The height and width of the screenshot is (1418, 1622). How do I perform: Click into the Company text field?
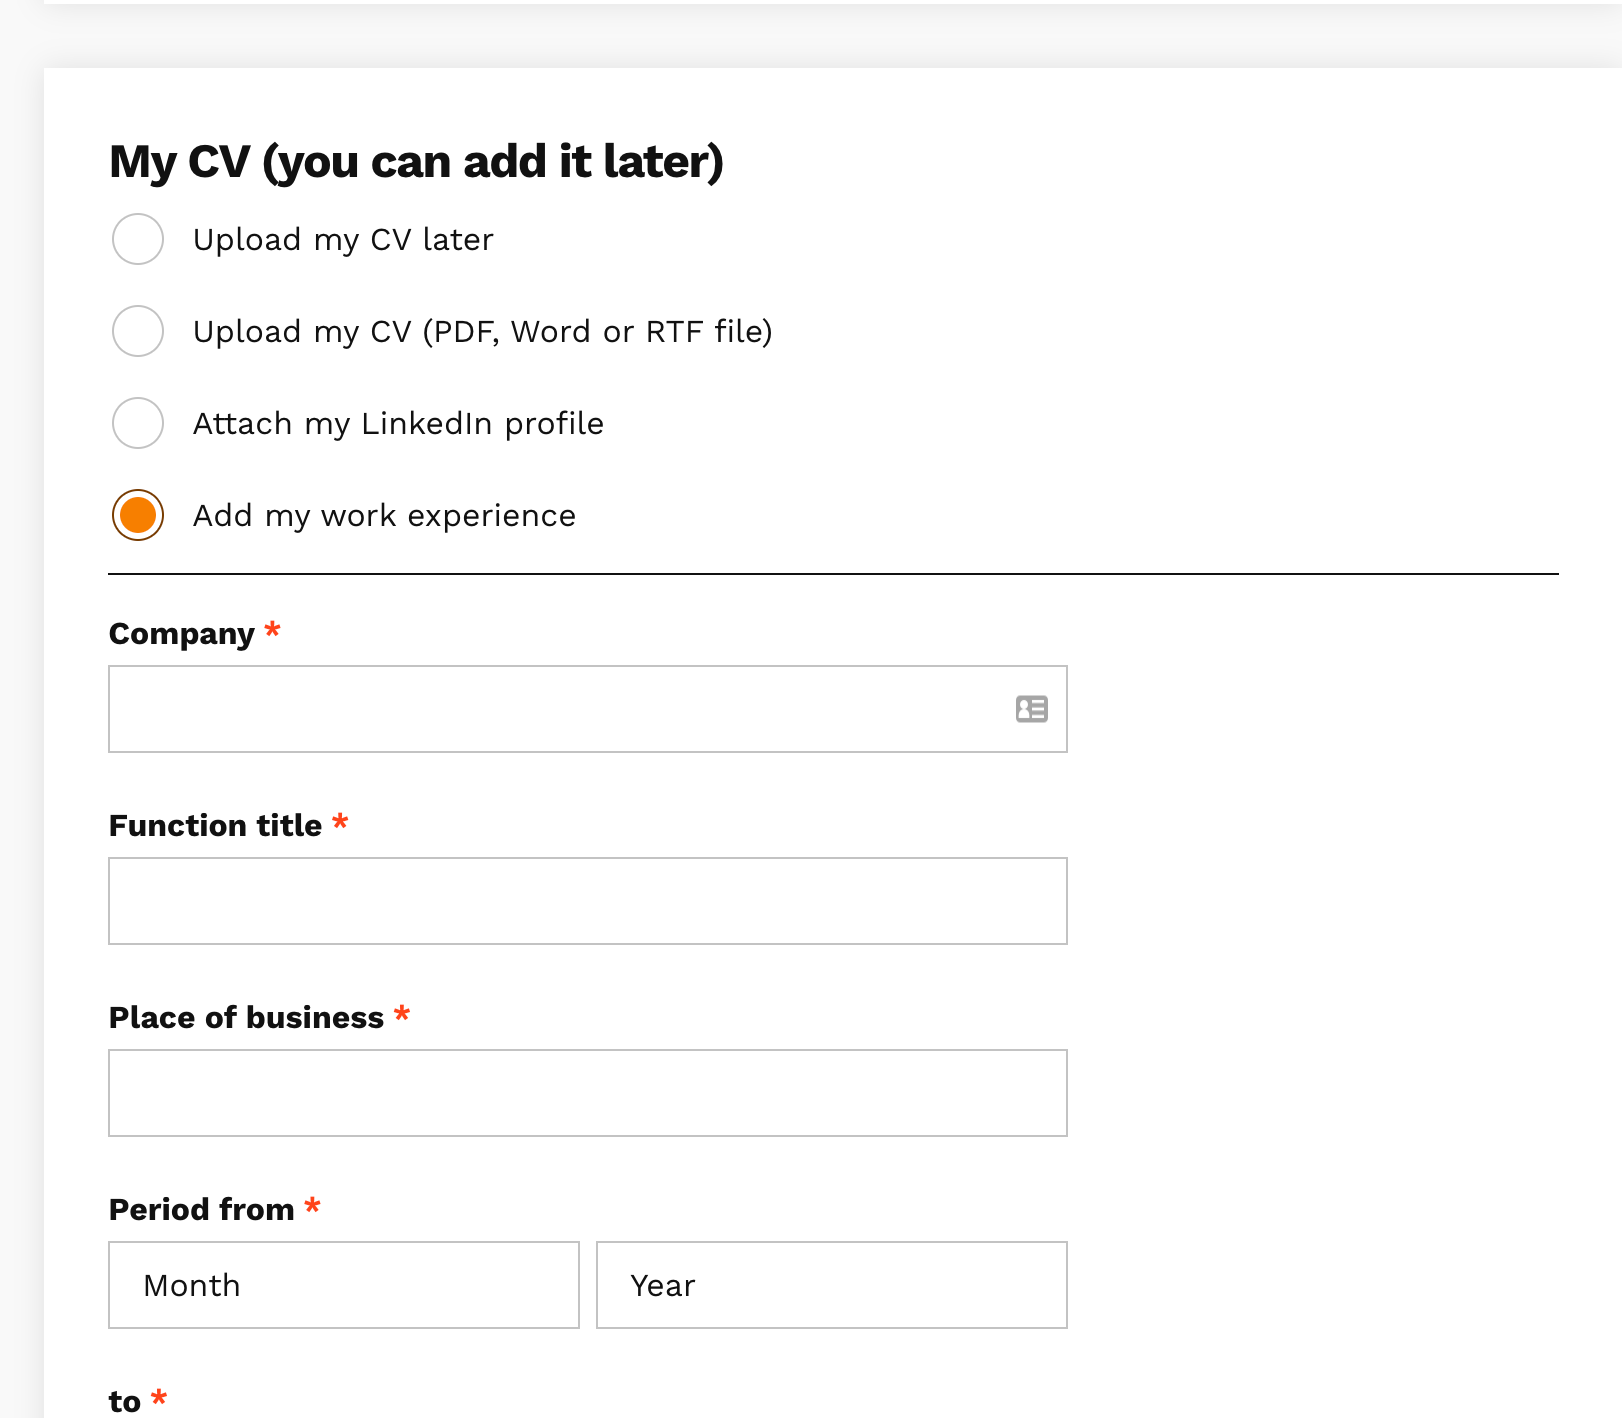coord(560,709)
